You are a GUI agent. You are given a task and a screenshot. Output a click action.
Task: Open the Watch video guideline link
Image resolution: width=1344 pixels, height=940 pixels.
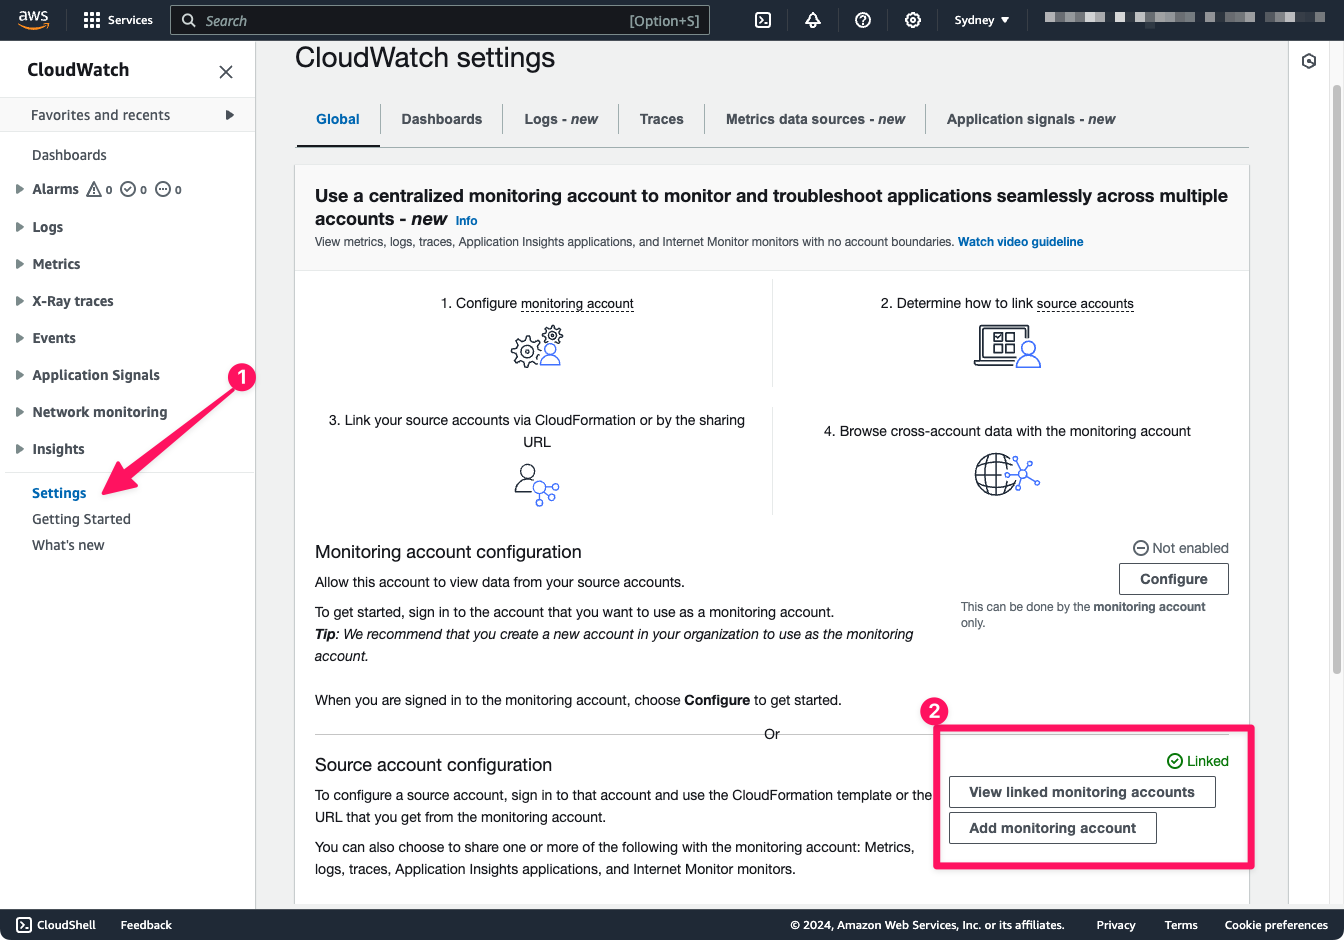(1020, 242)
